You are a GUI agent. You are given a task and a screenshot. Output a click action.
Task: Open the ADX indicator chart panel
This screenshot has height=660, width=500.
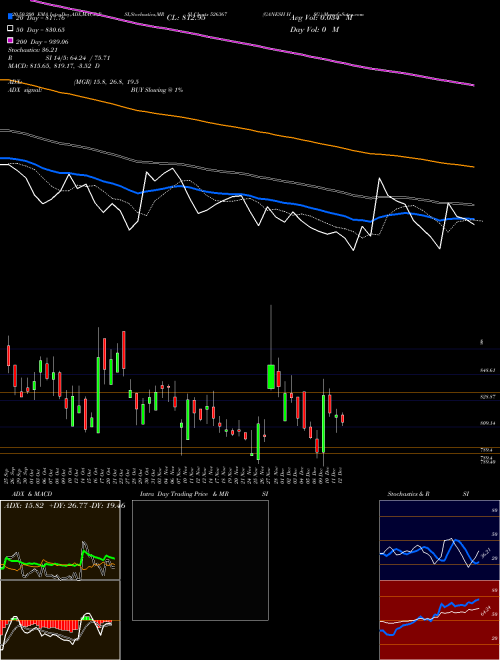pos(60,540)
